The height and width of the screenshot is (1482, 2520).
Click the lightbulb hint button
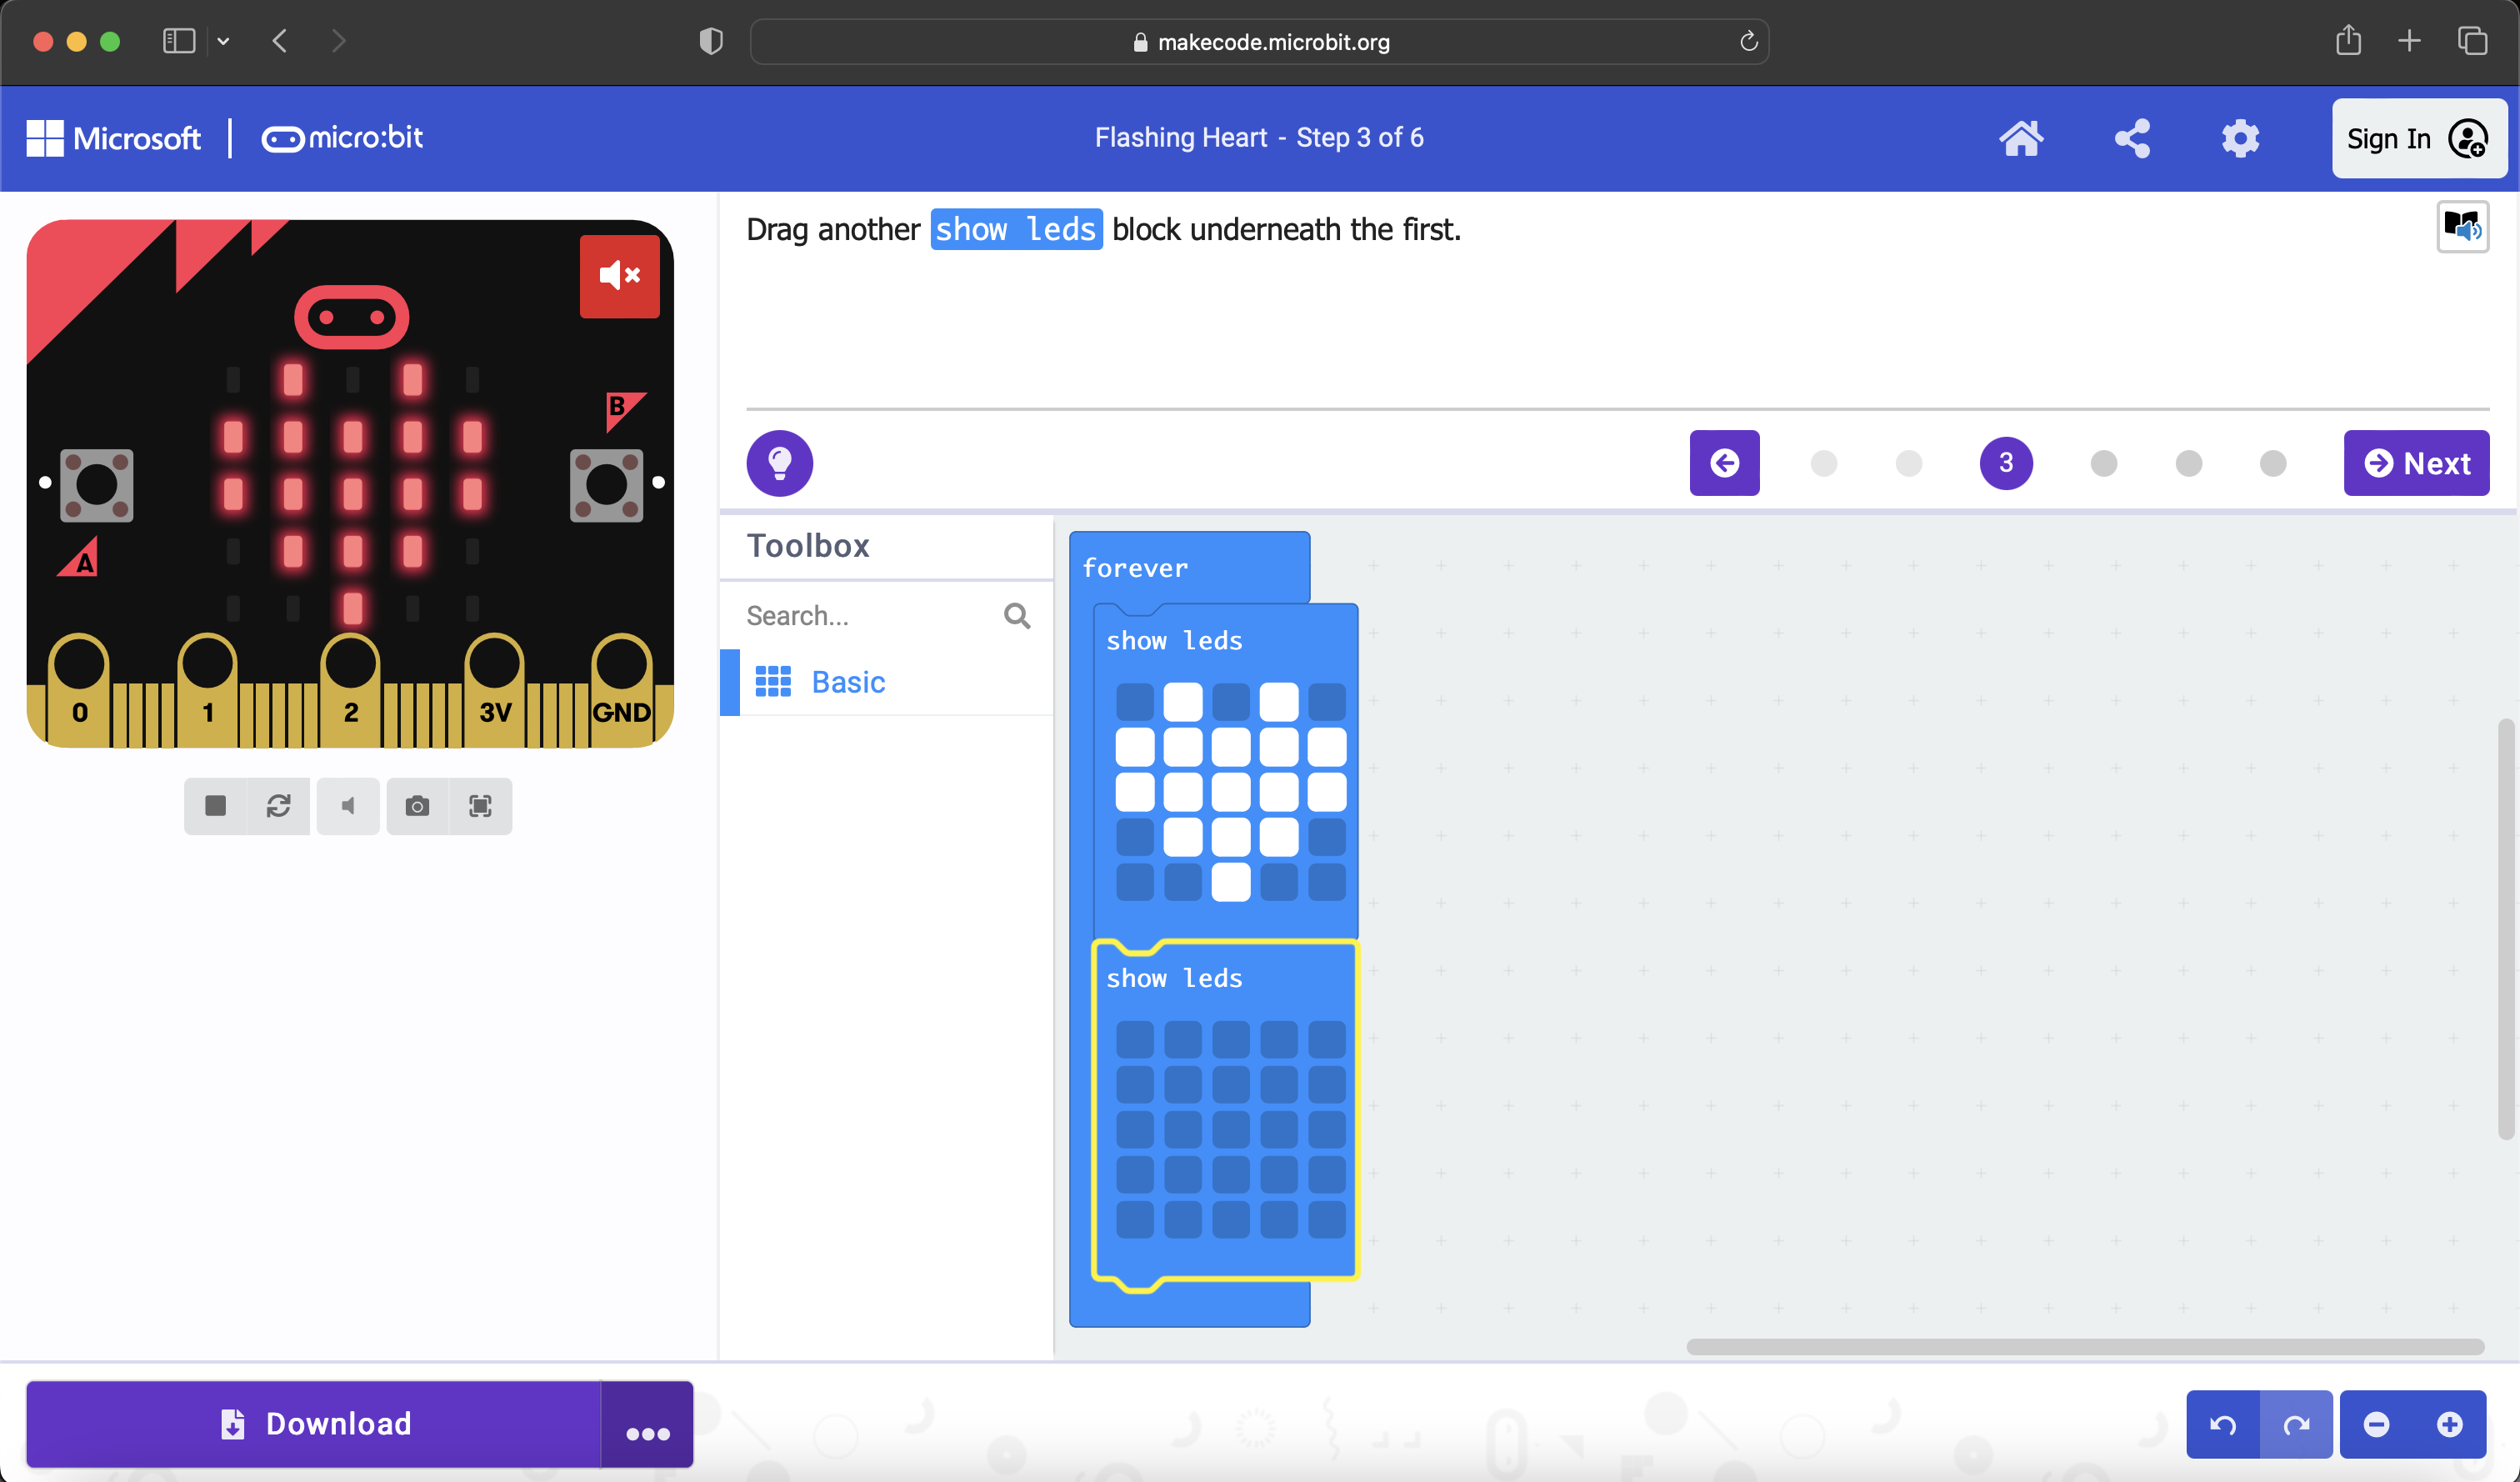click(x=779, y=463)
